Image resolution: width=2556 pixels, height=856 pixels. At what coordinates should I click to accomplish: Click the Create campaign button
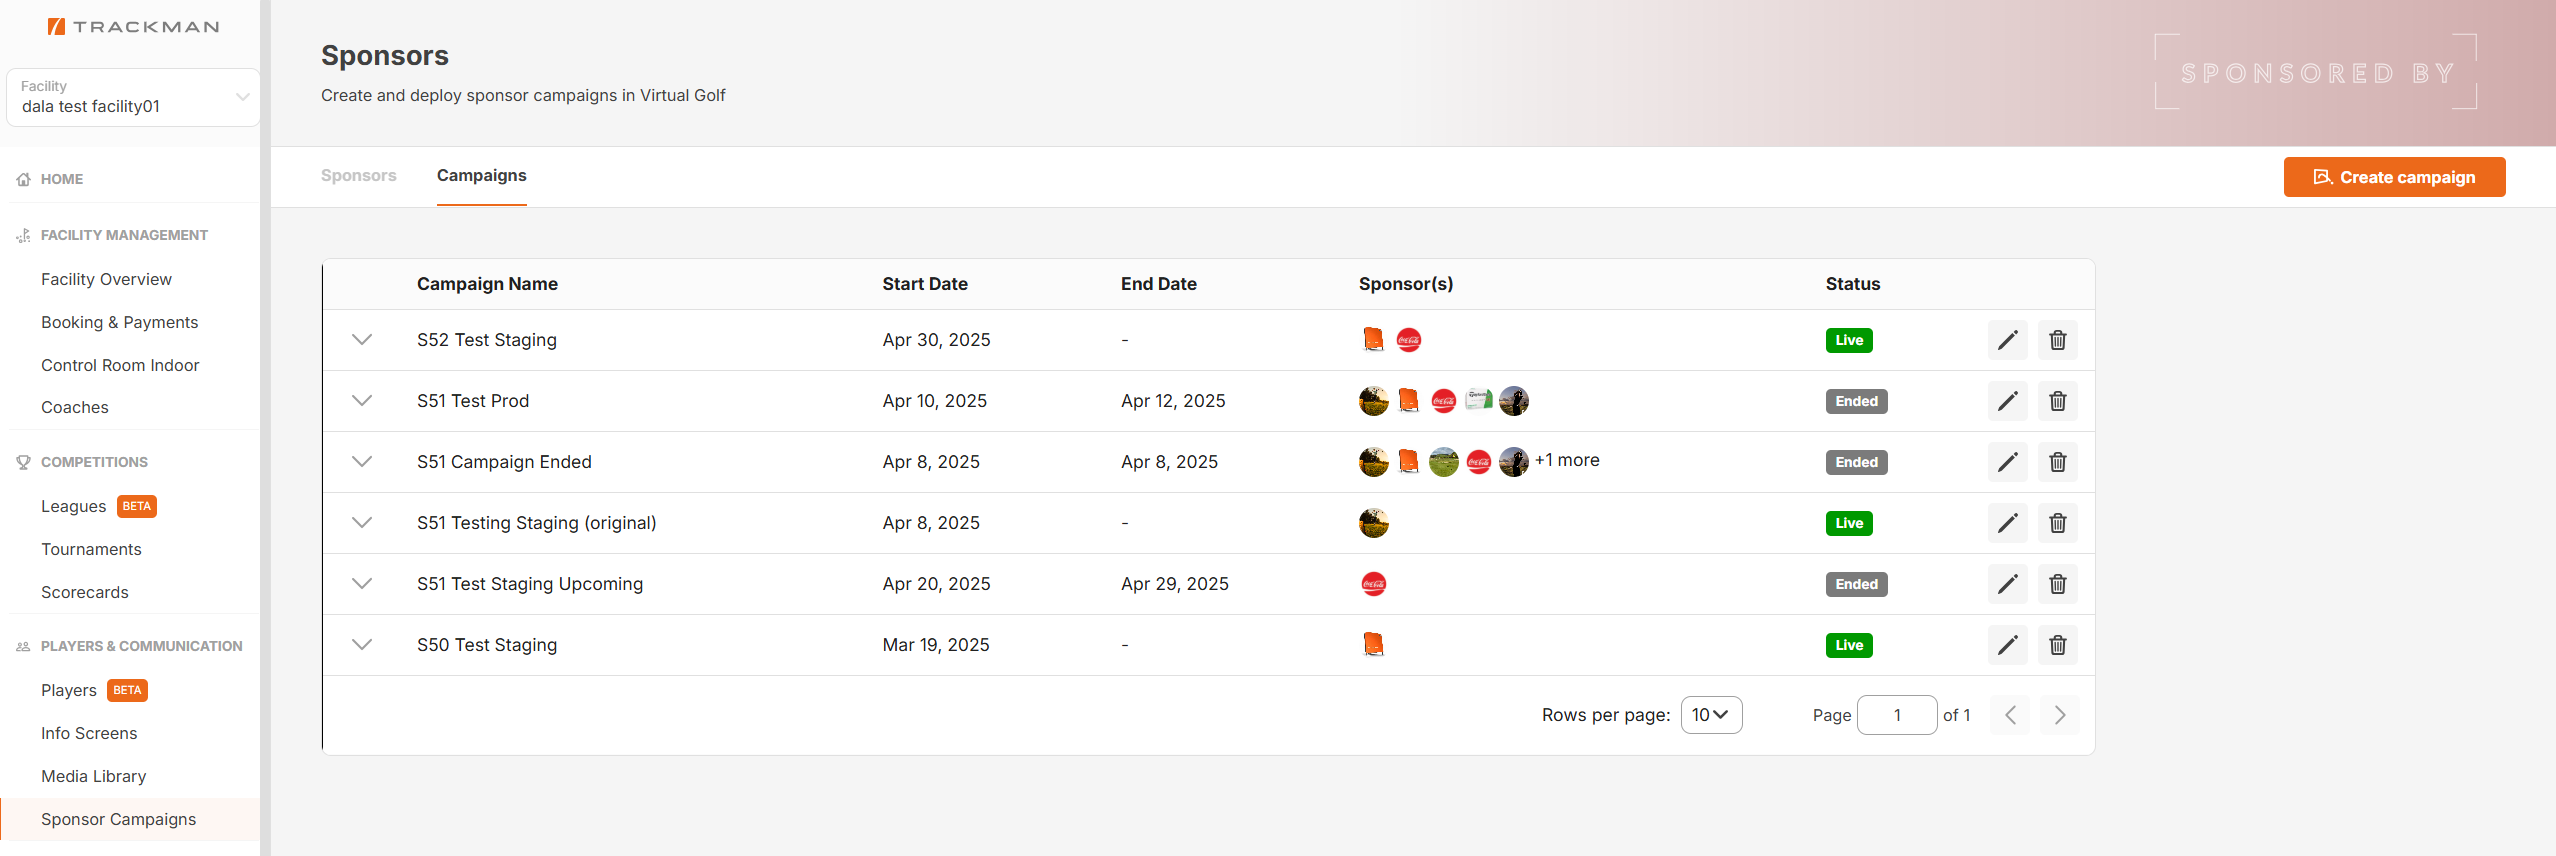pos(2394,177)
